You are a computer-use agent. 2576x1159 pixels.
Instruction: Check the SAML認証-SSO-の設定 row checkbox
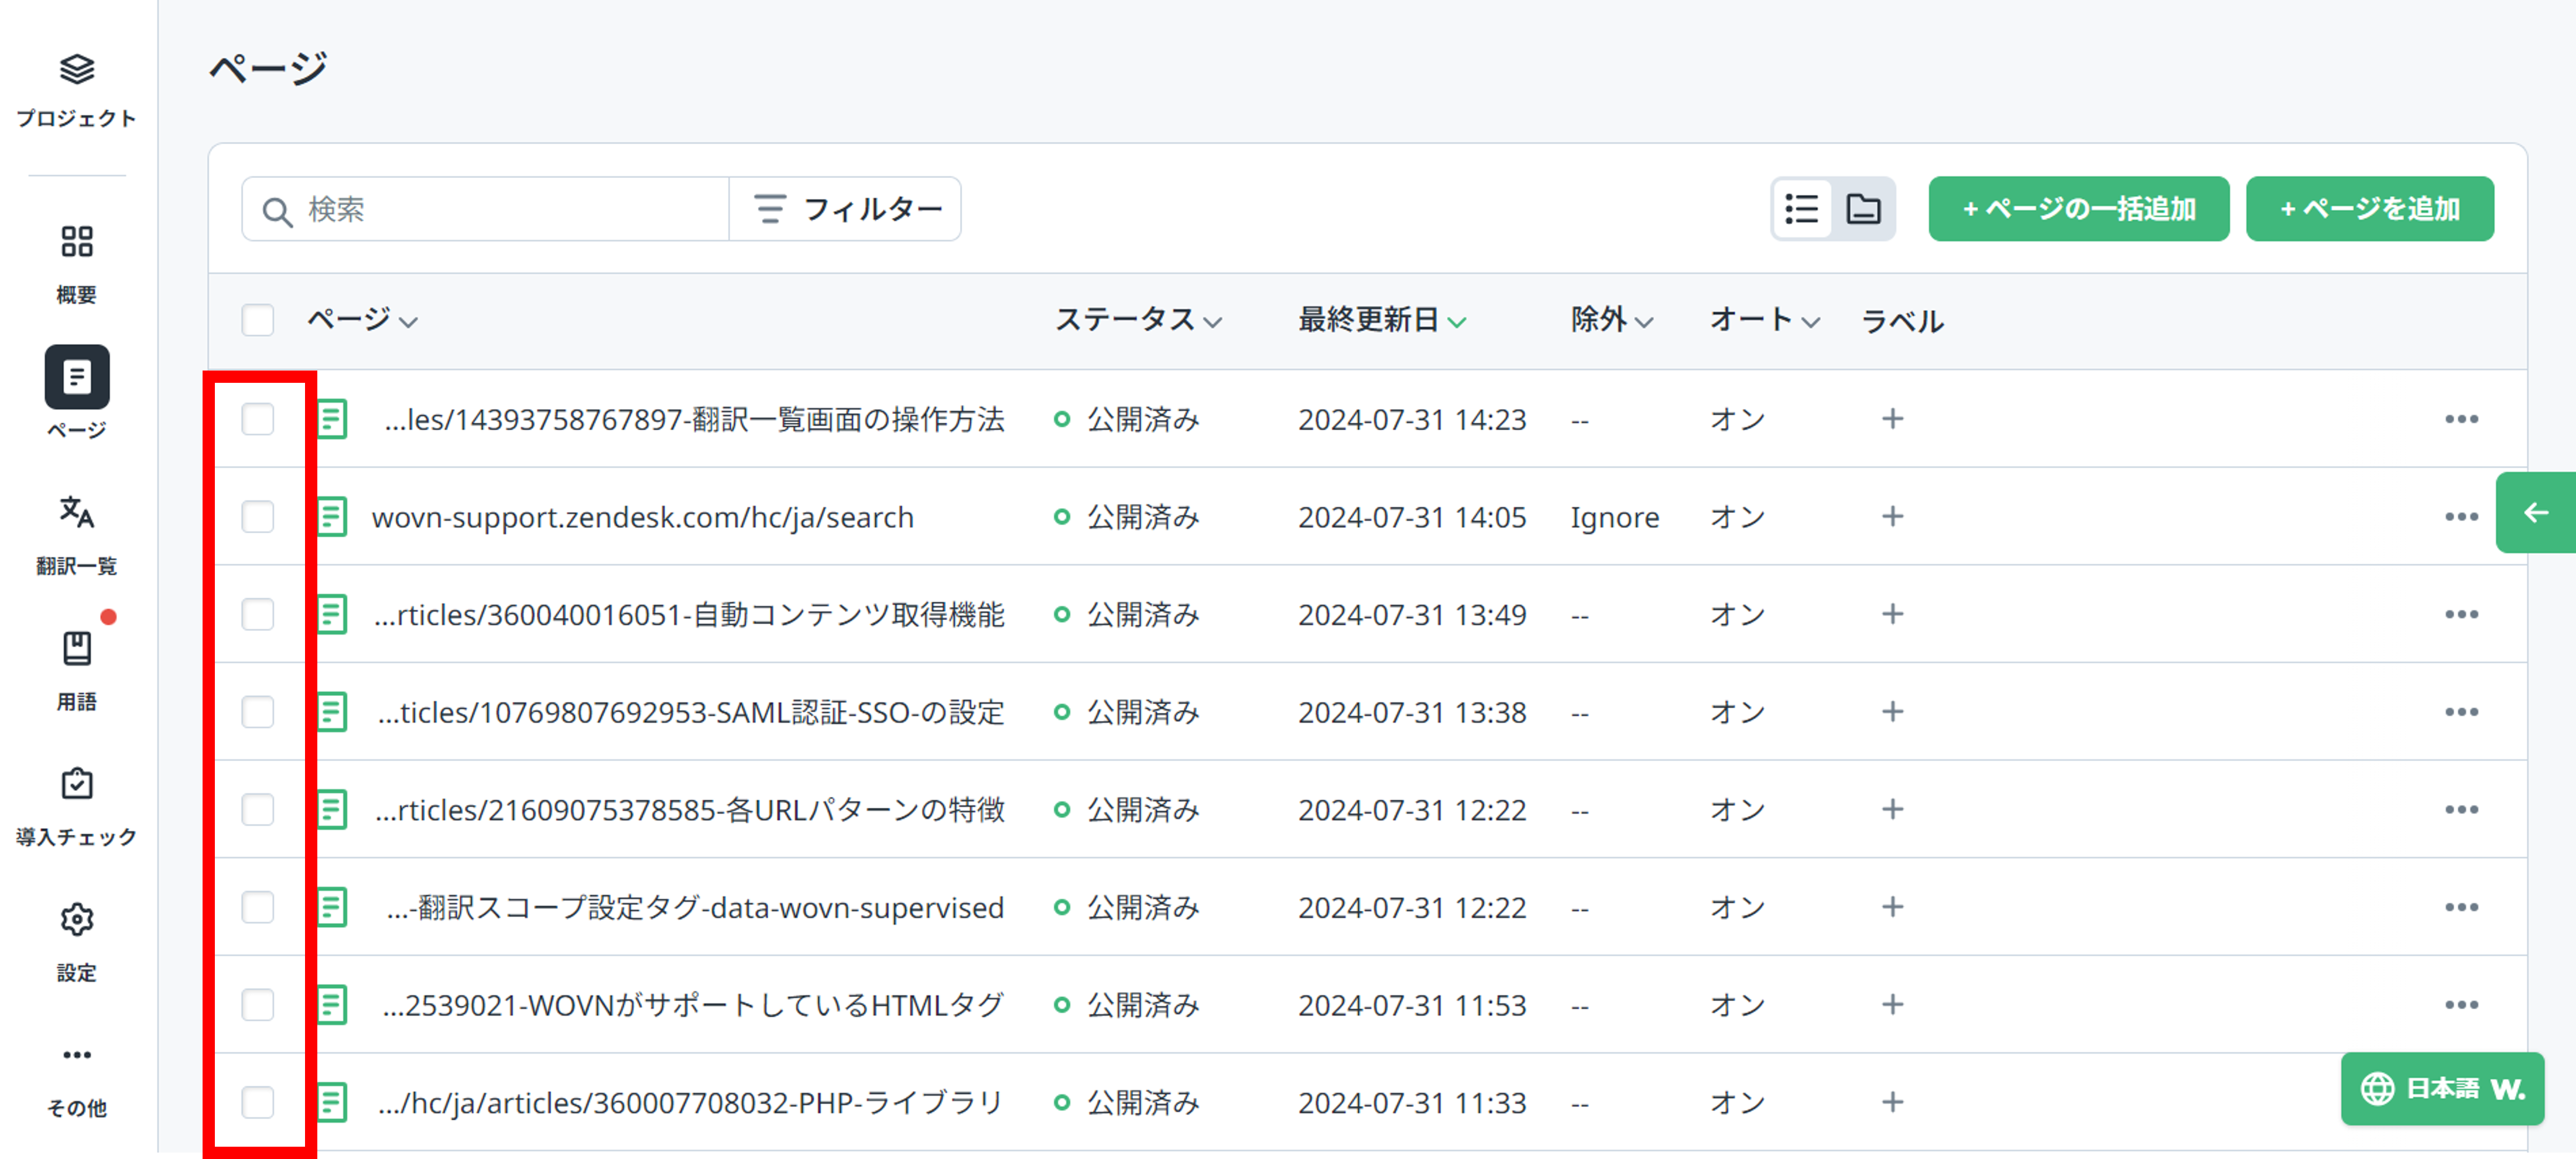(x=258, y=712)
